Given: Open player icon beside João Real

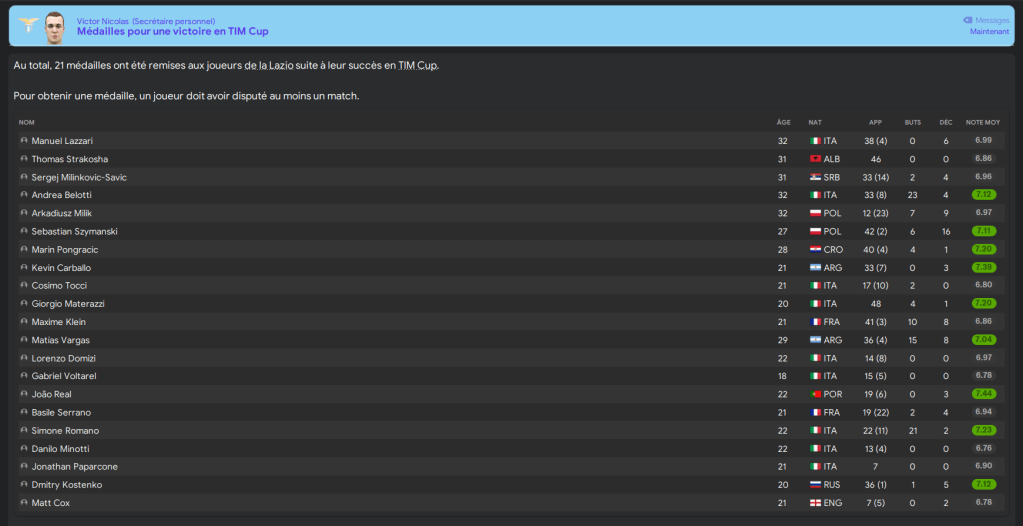Looking at the screenshot, I should tap(24, 394).
